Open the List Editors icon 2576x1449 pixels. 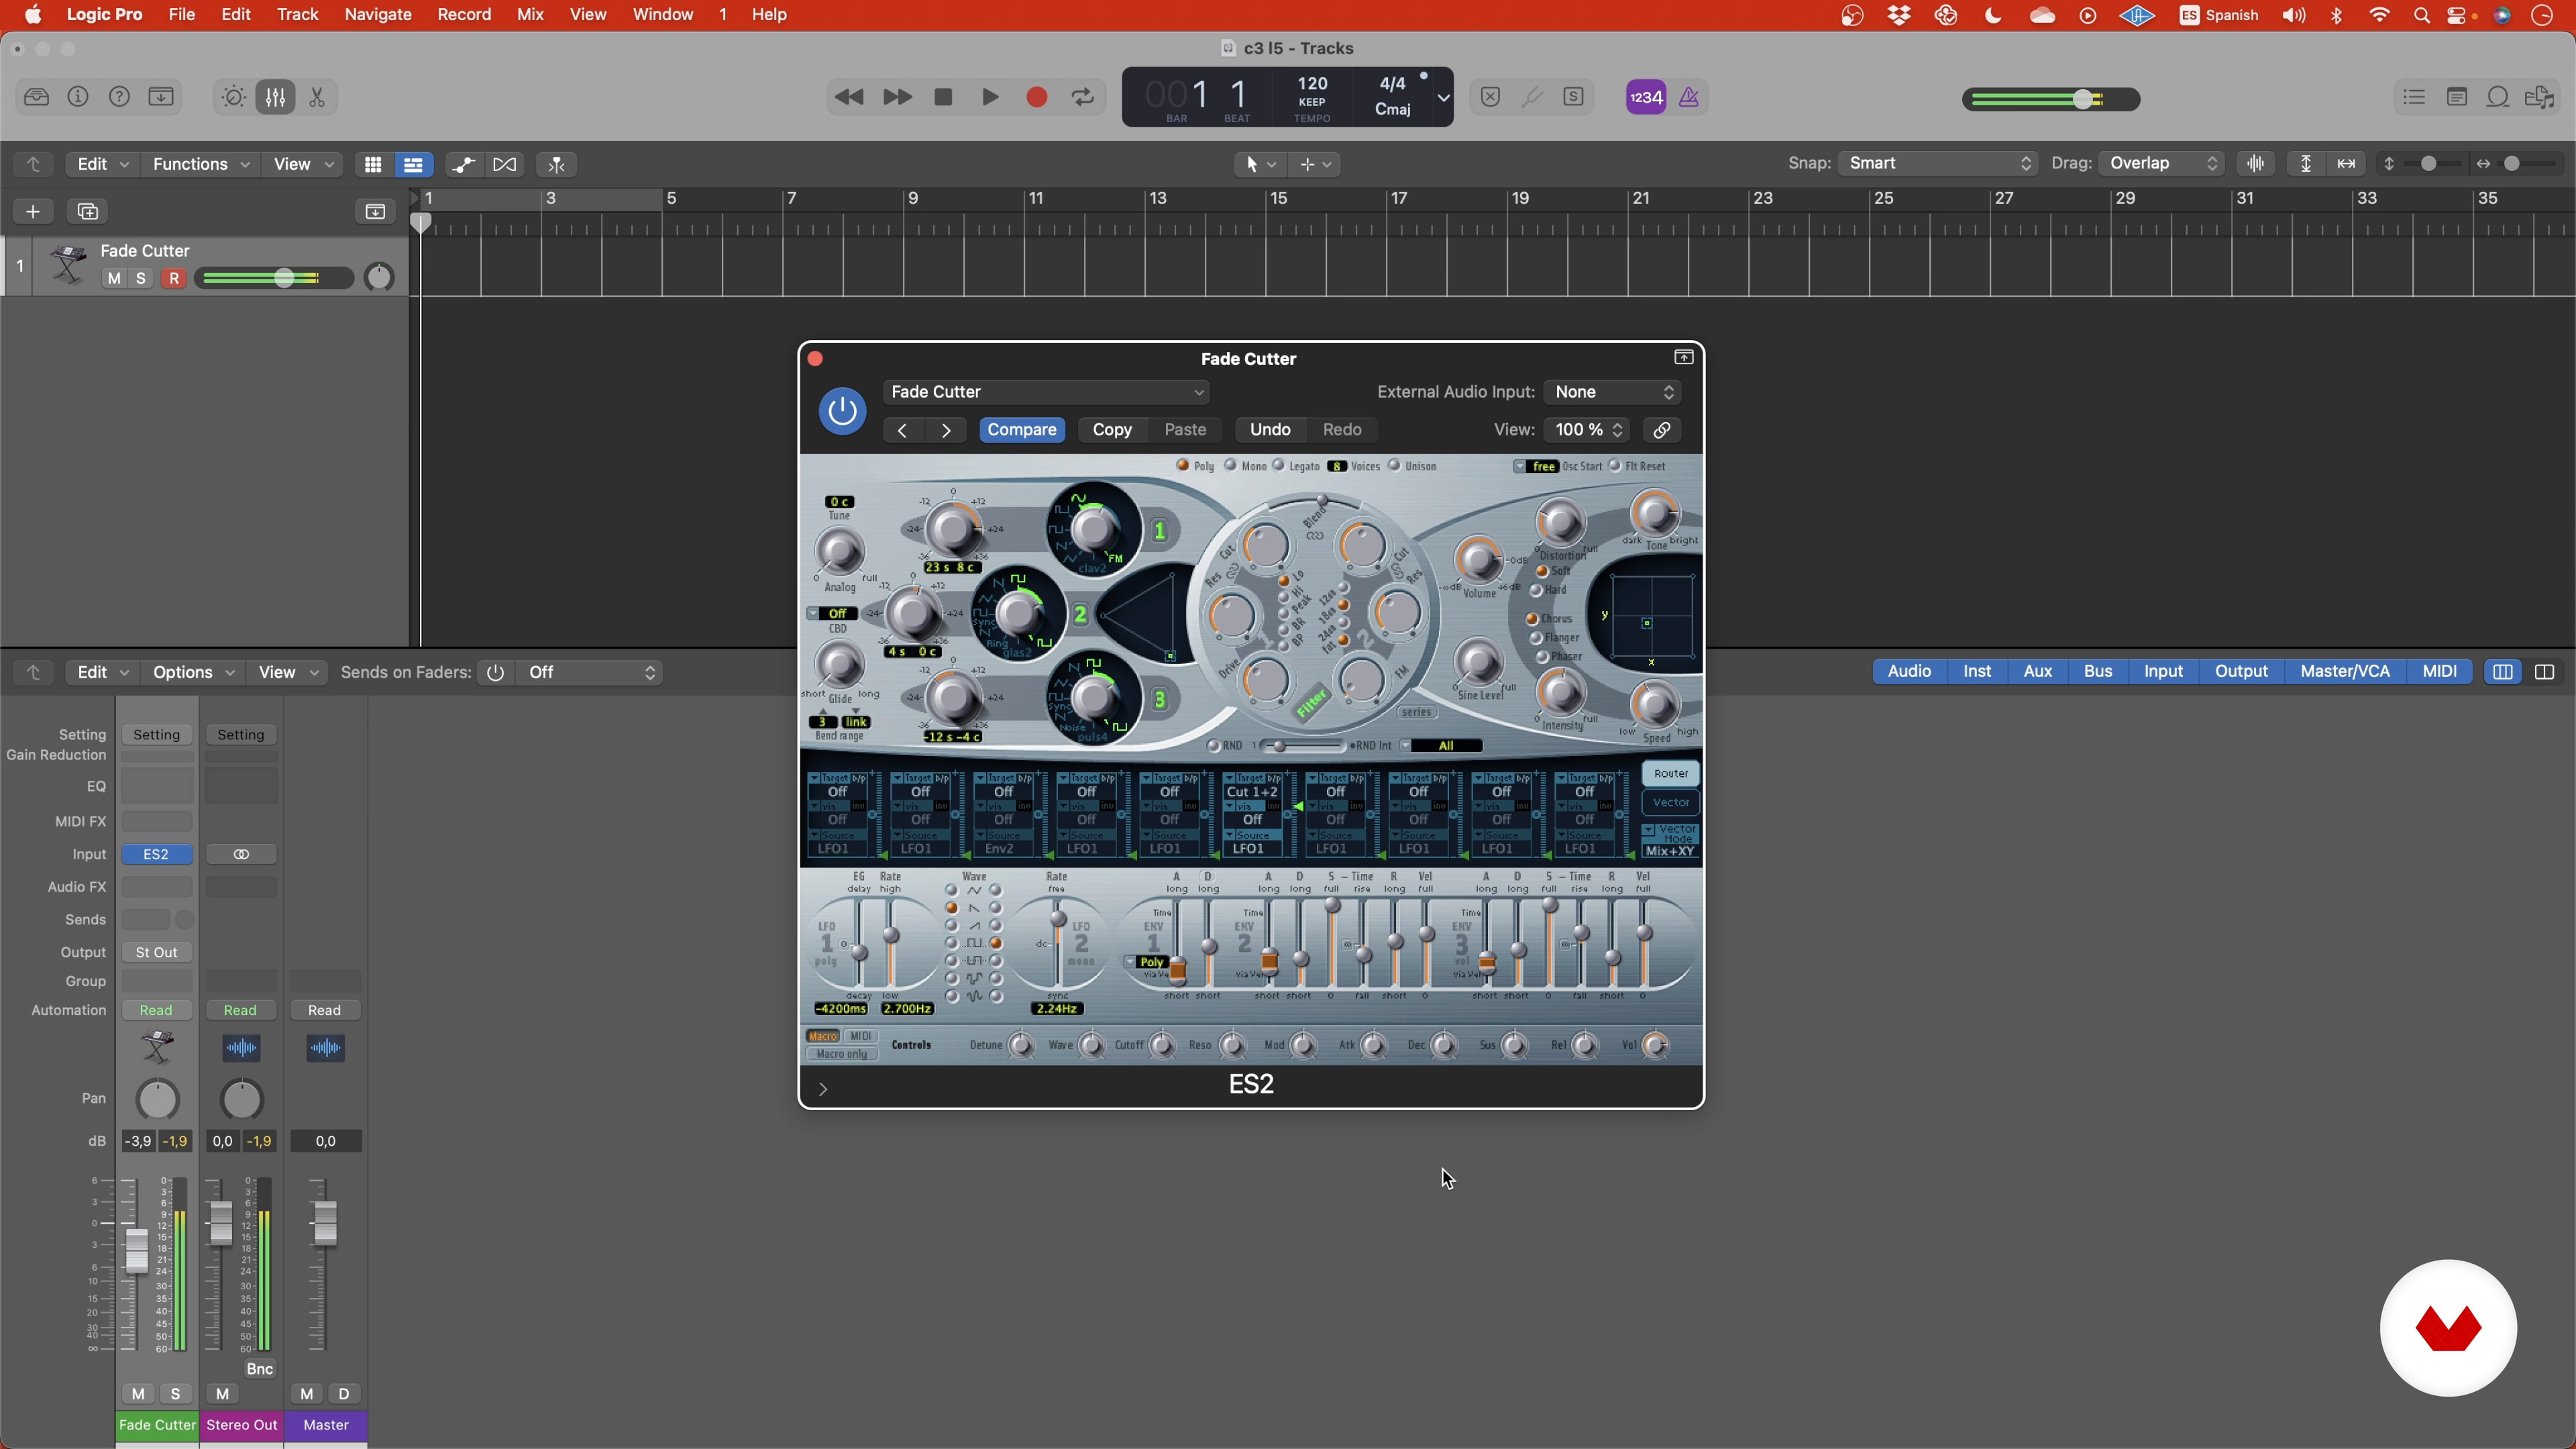(2414, 97)
